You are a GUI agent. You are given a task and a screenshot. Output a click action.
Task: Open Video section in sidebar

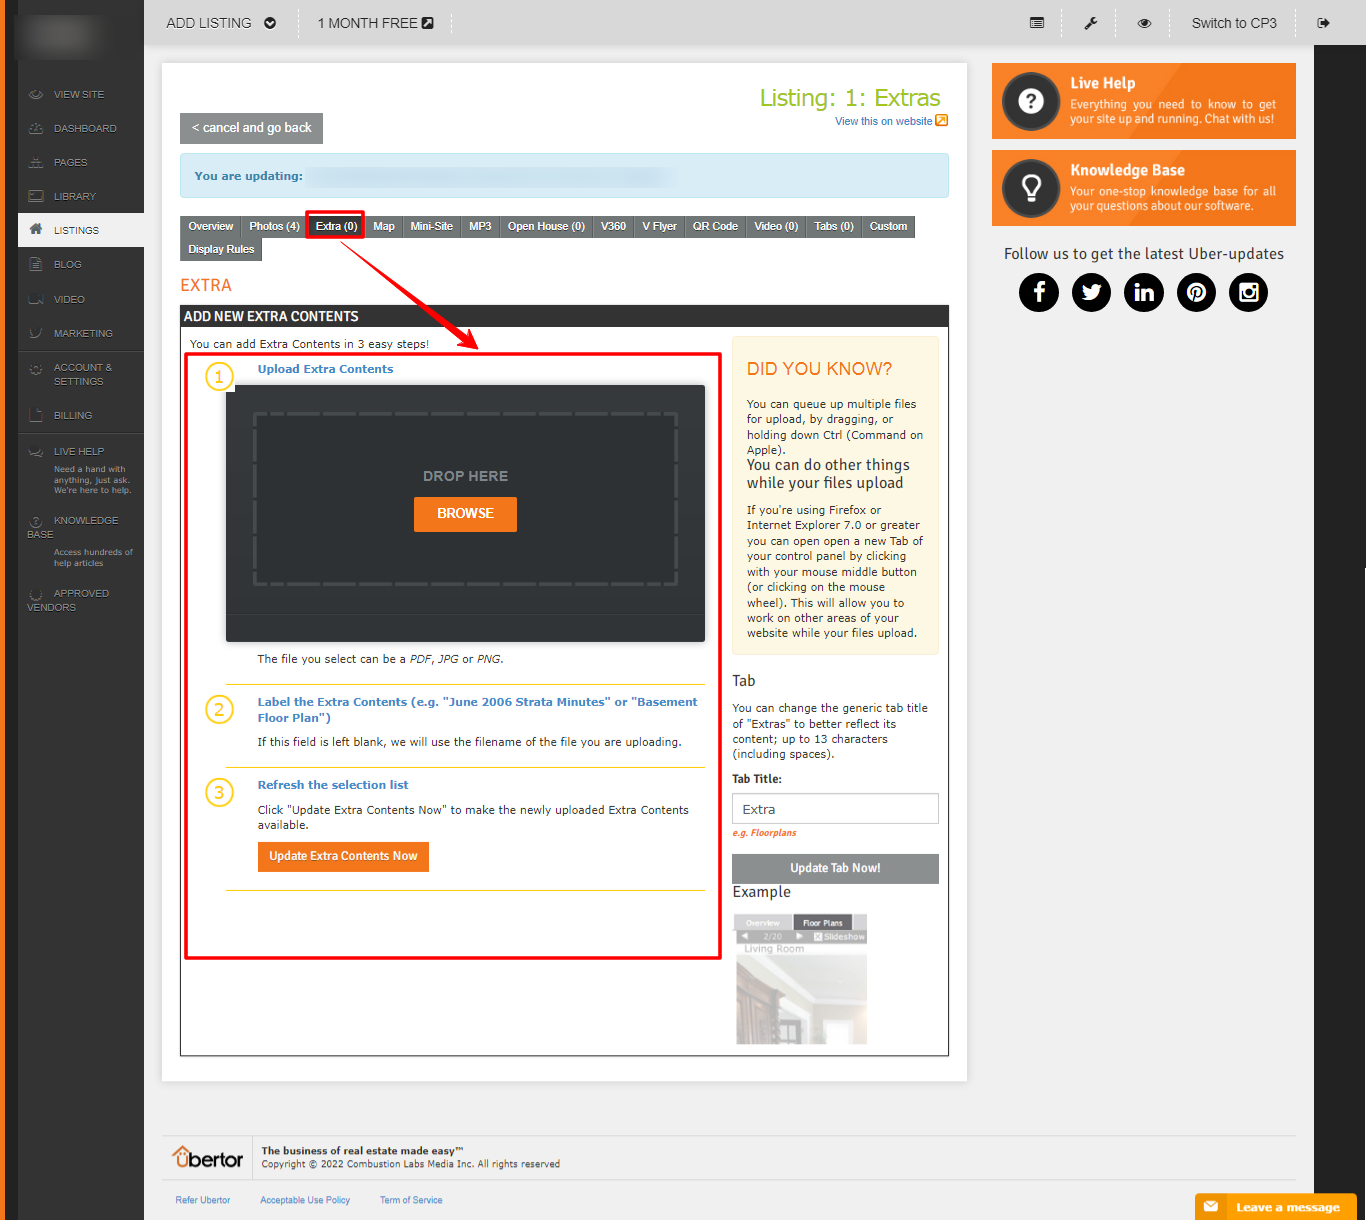[x=69, y=299]
